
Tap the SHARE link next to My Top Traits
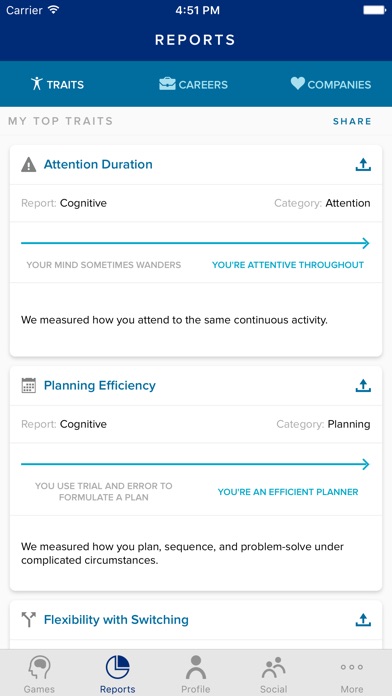(x=352, y=121)
